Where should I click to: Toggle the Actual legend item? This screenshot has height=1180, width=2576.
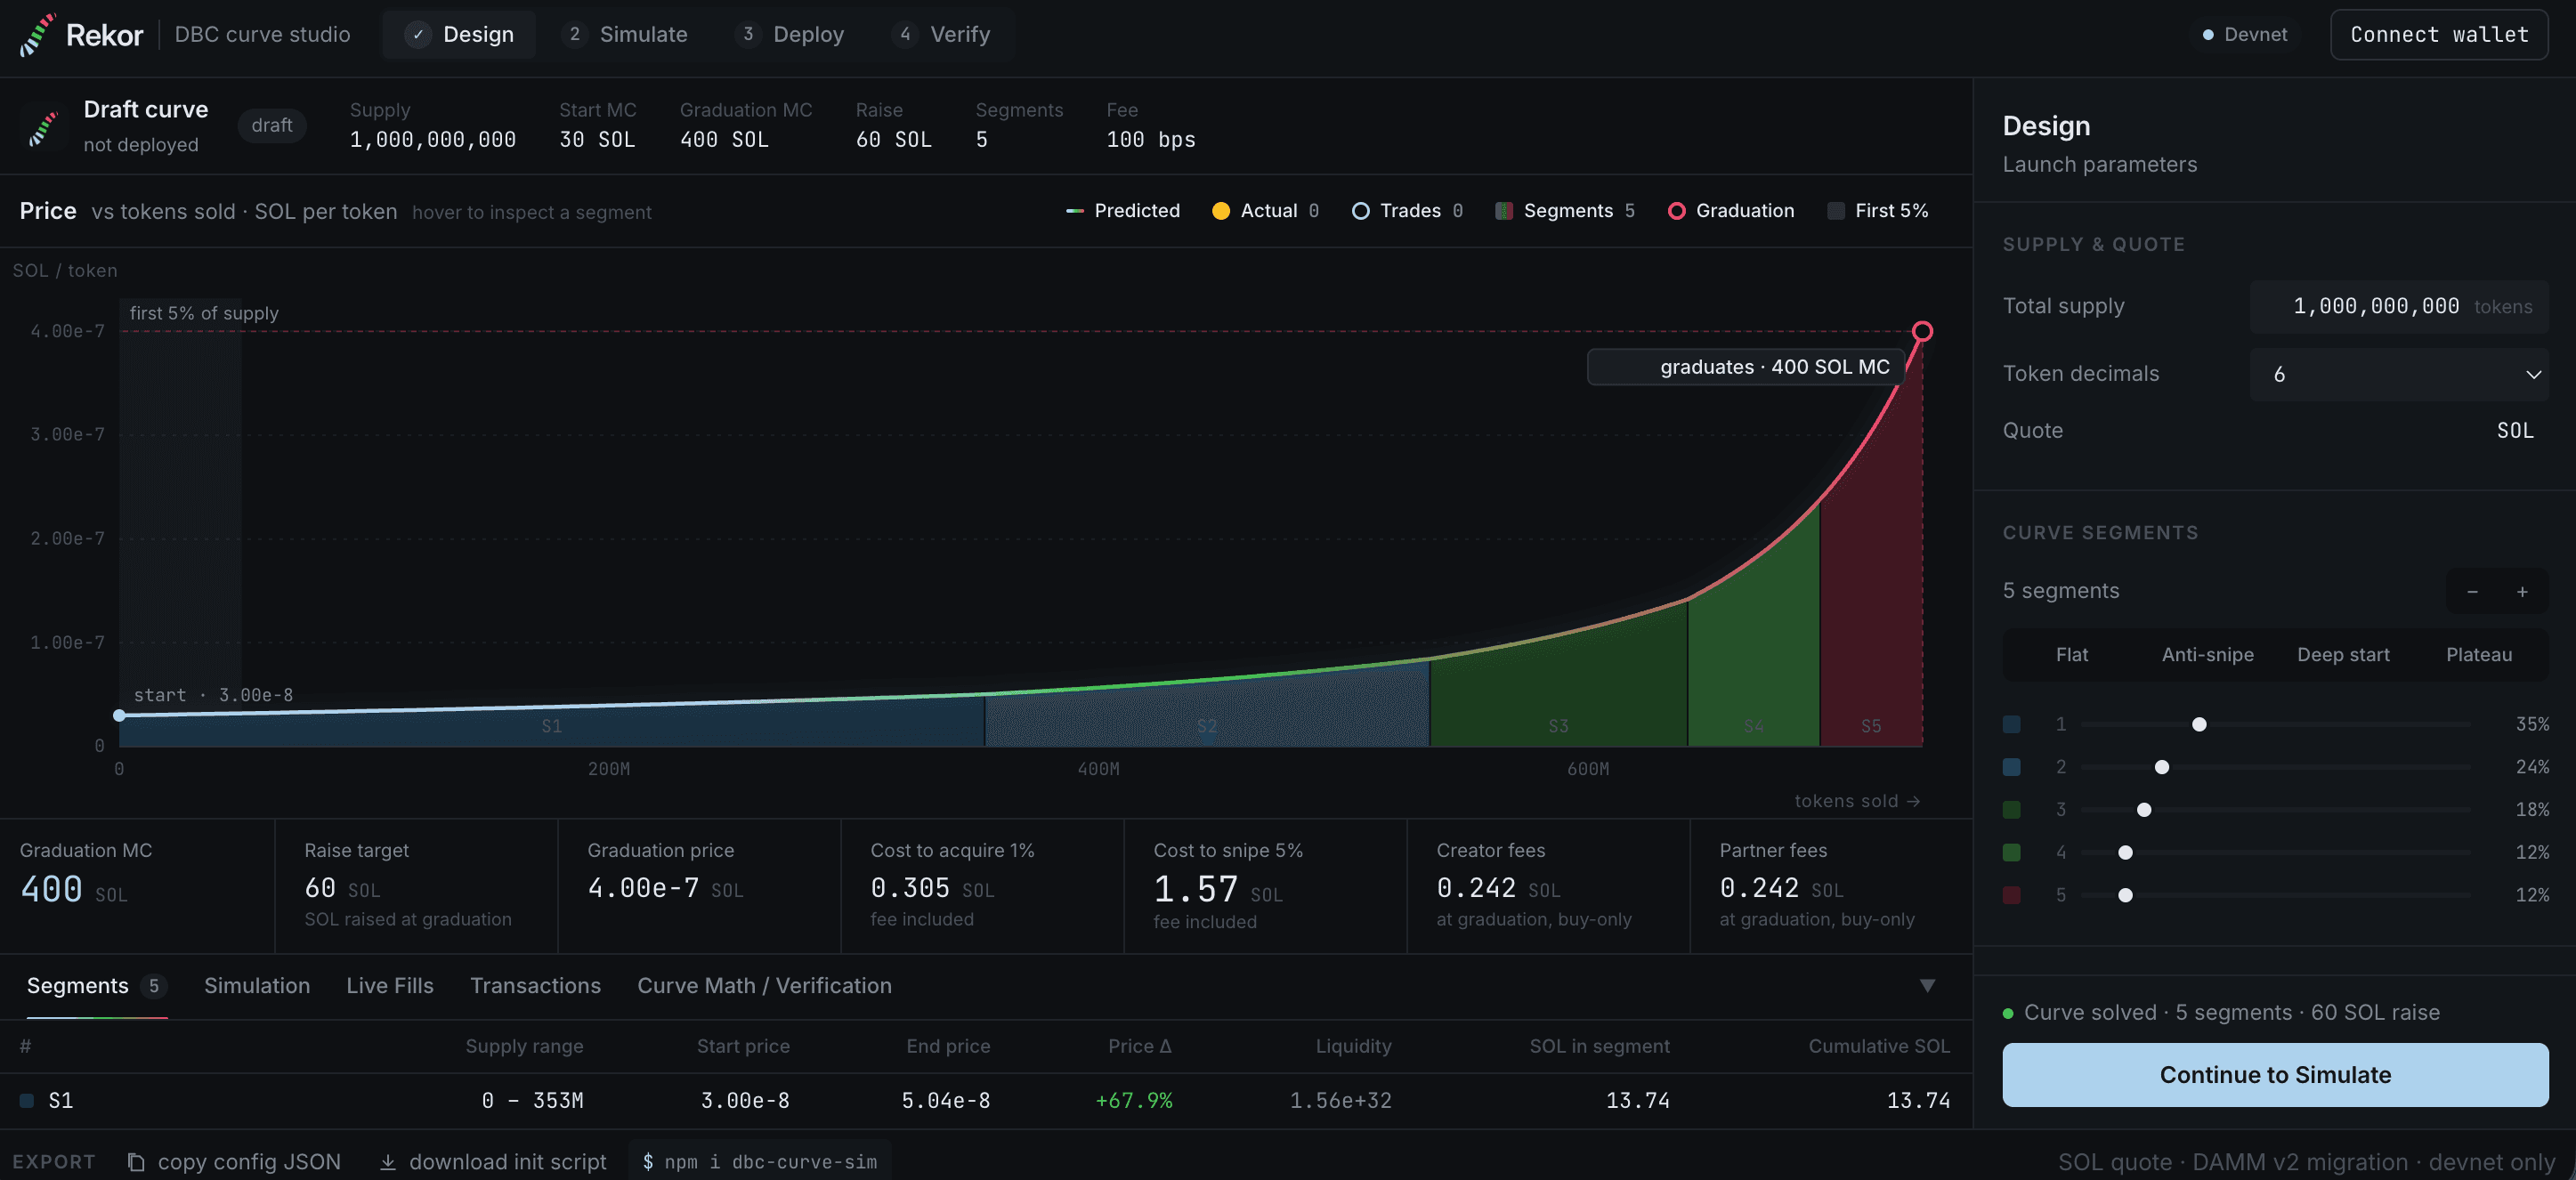[1265, 211]
